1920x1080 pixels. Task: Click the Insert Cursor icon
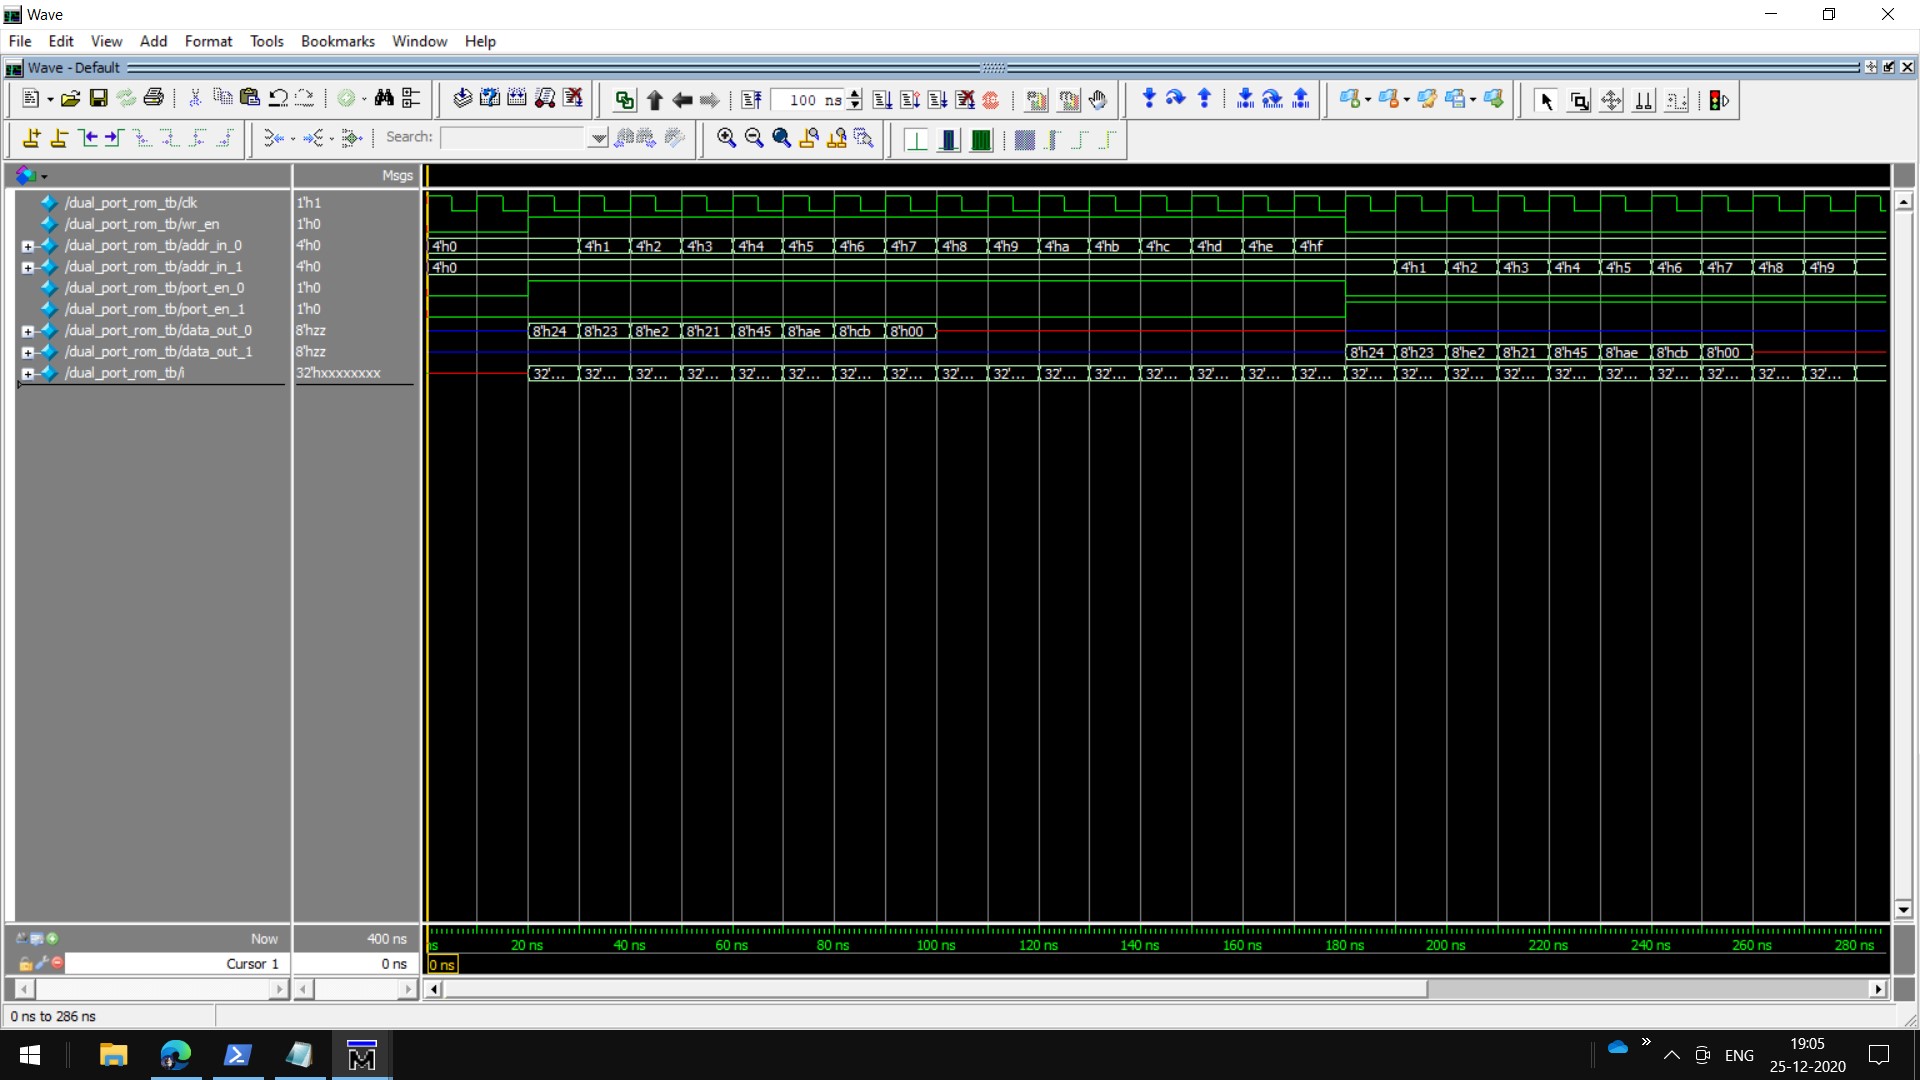click(x=31, y=138)
